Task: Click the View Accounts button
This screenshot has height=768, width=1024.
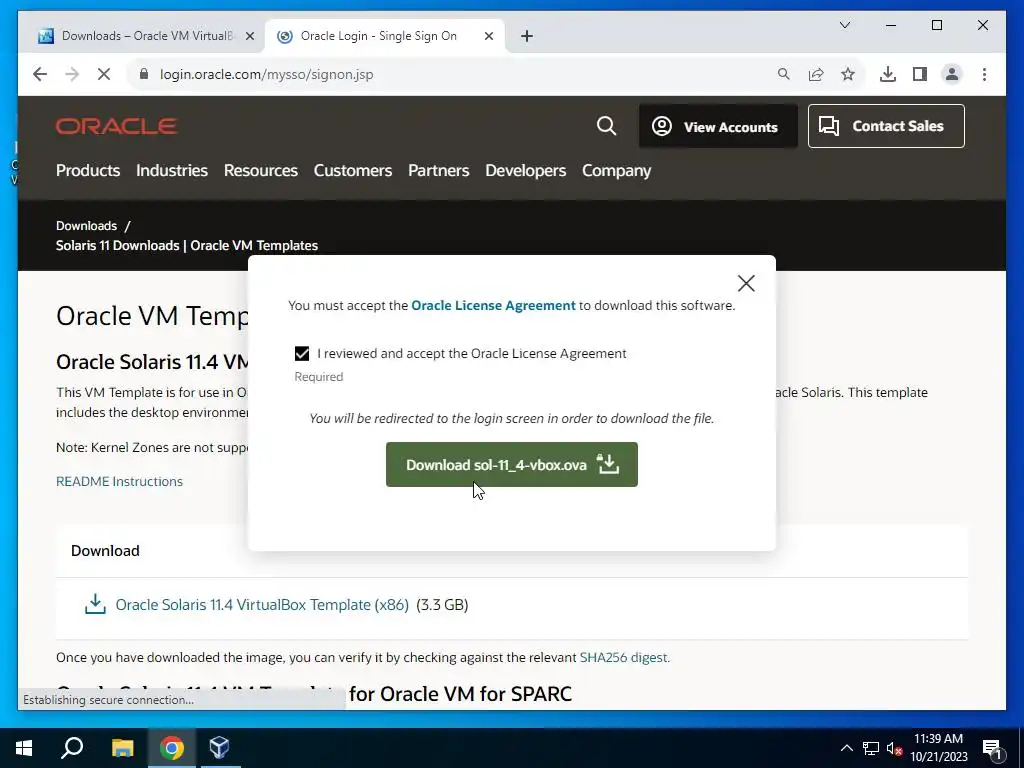Action: [718, 126]
